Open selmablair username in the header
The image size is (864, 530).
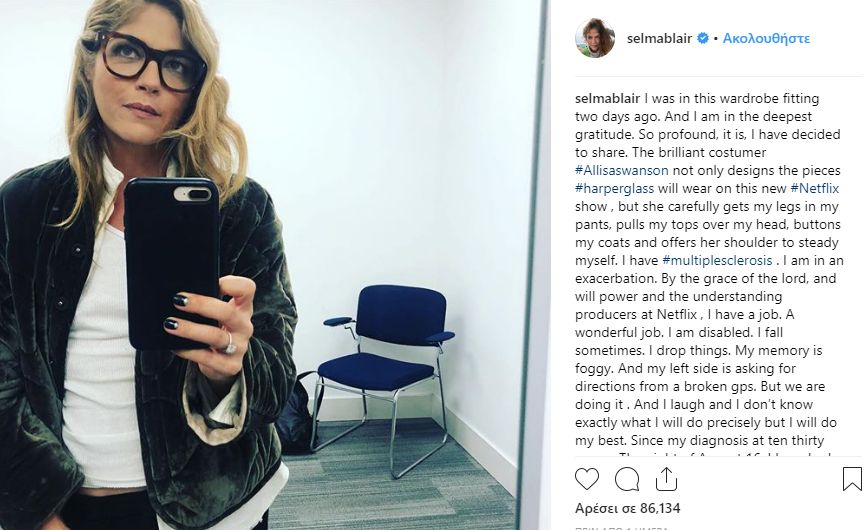coord(659,38)
